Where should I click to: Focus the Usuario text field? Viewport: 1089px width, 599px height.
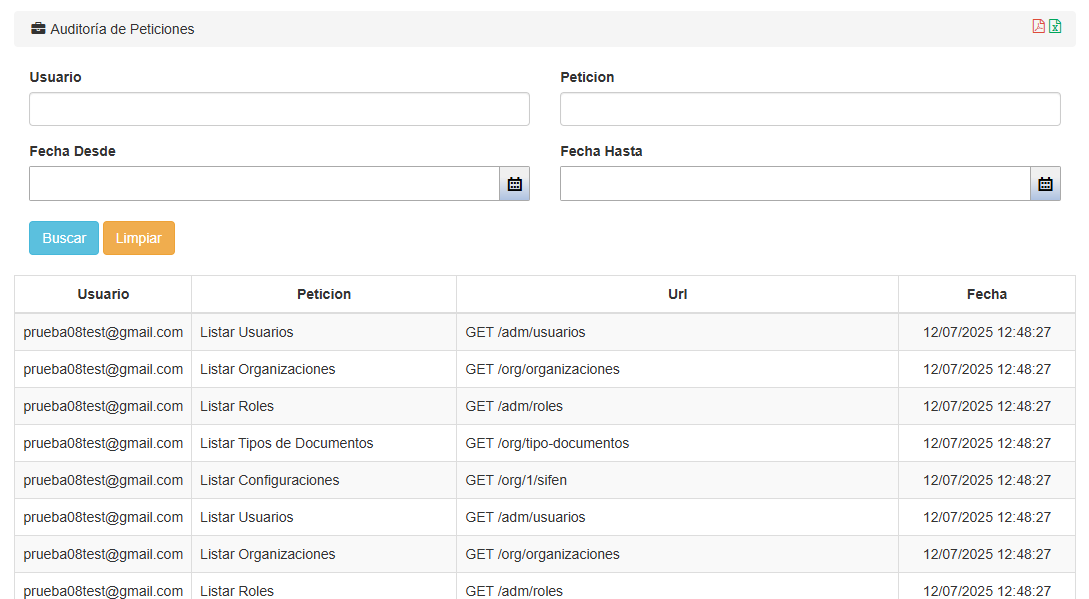tap(279, 110)
